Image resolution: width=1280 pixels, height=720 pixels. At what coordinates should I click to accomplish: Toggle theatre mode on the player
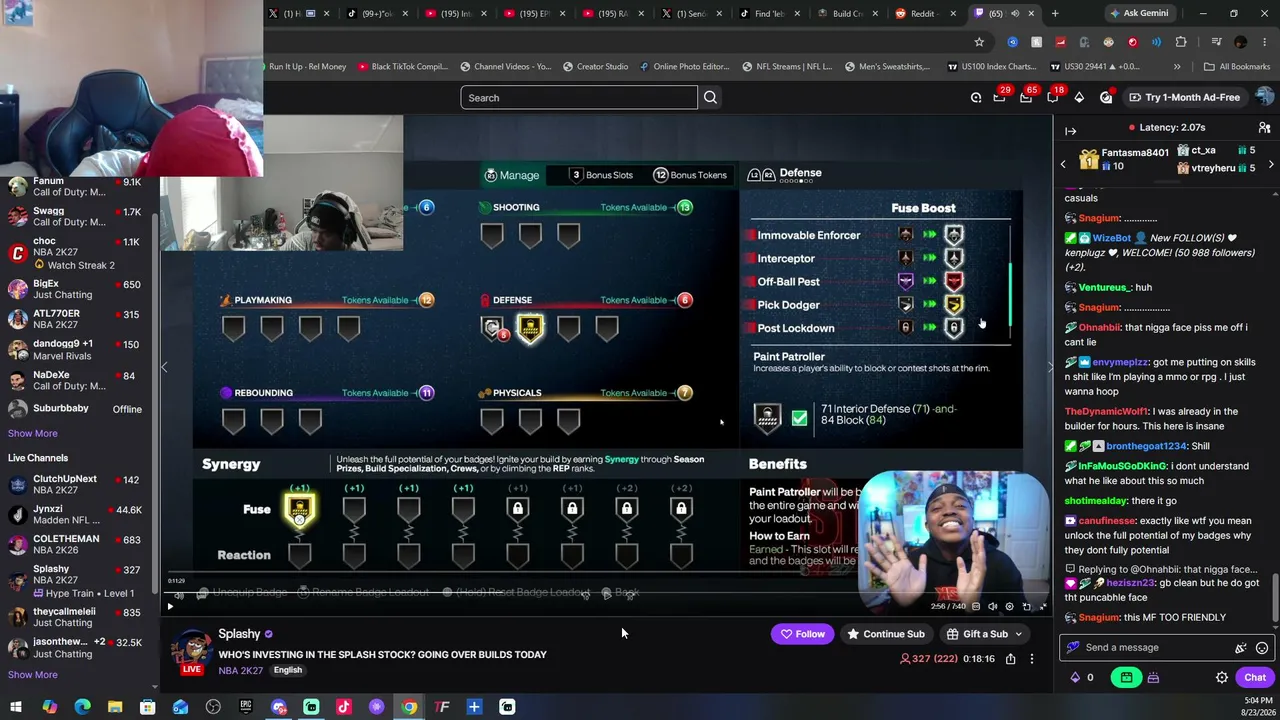pos(1026,606)
